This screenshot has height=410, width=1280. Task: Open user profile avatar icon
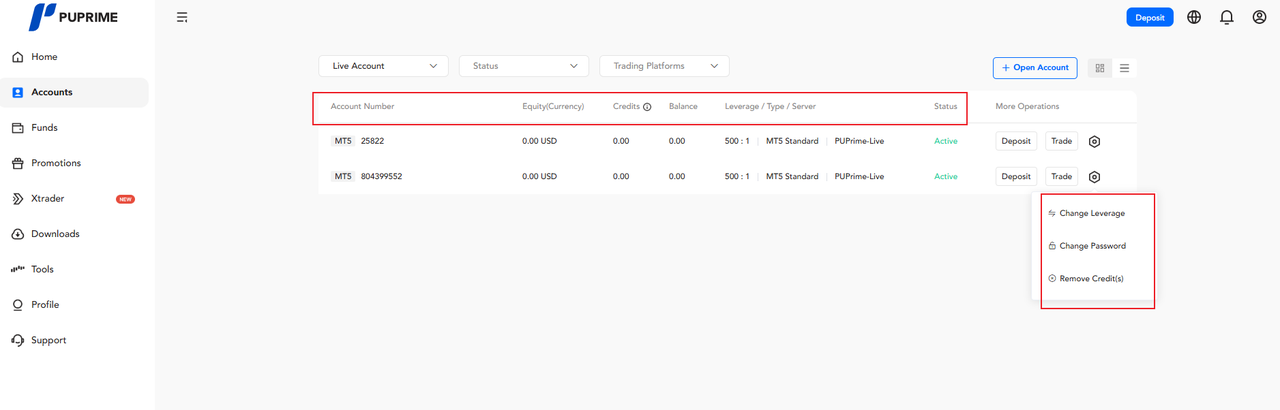coord(1260,17)
